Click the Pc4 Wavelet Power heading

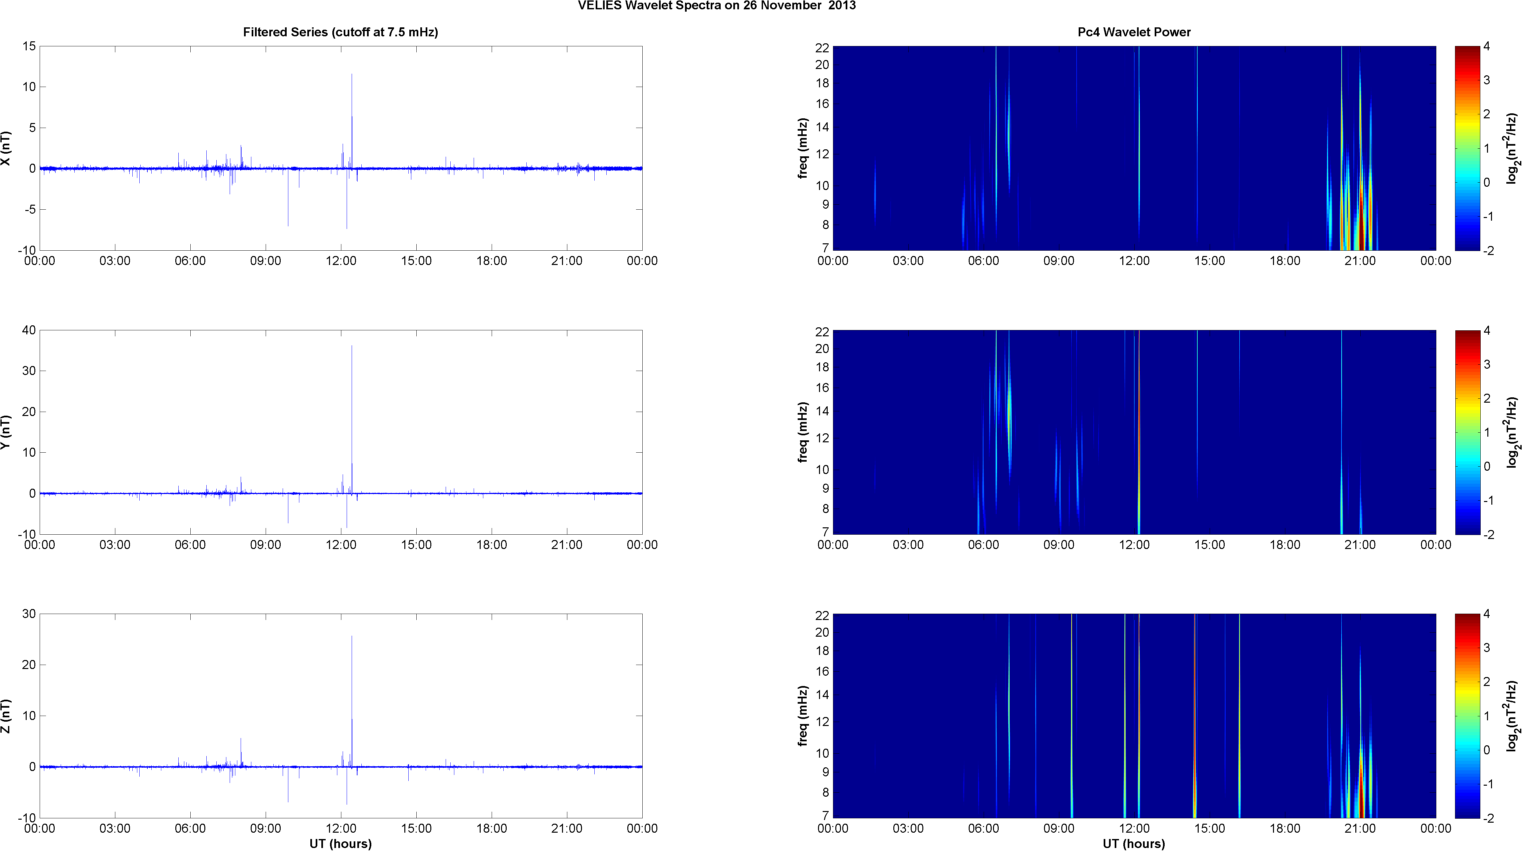[x=1133, y=32]
